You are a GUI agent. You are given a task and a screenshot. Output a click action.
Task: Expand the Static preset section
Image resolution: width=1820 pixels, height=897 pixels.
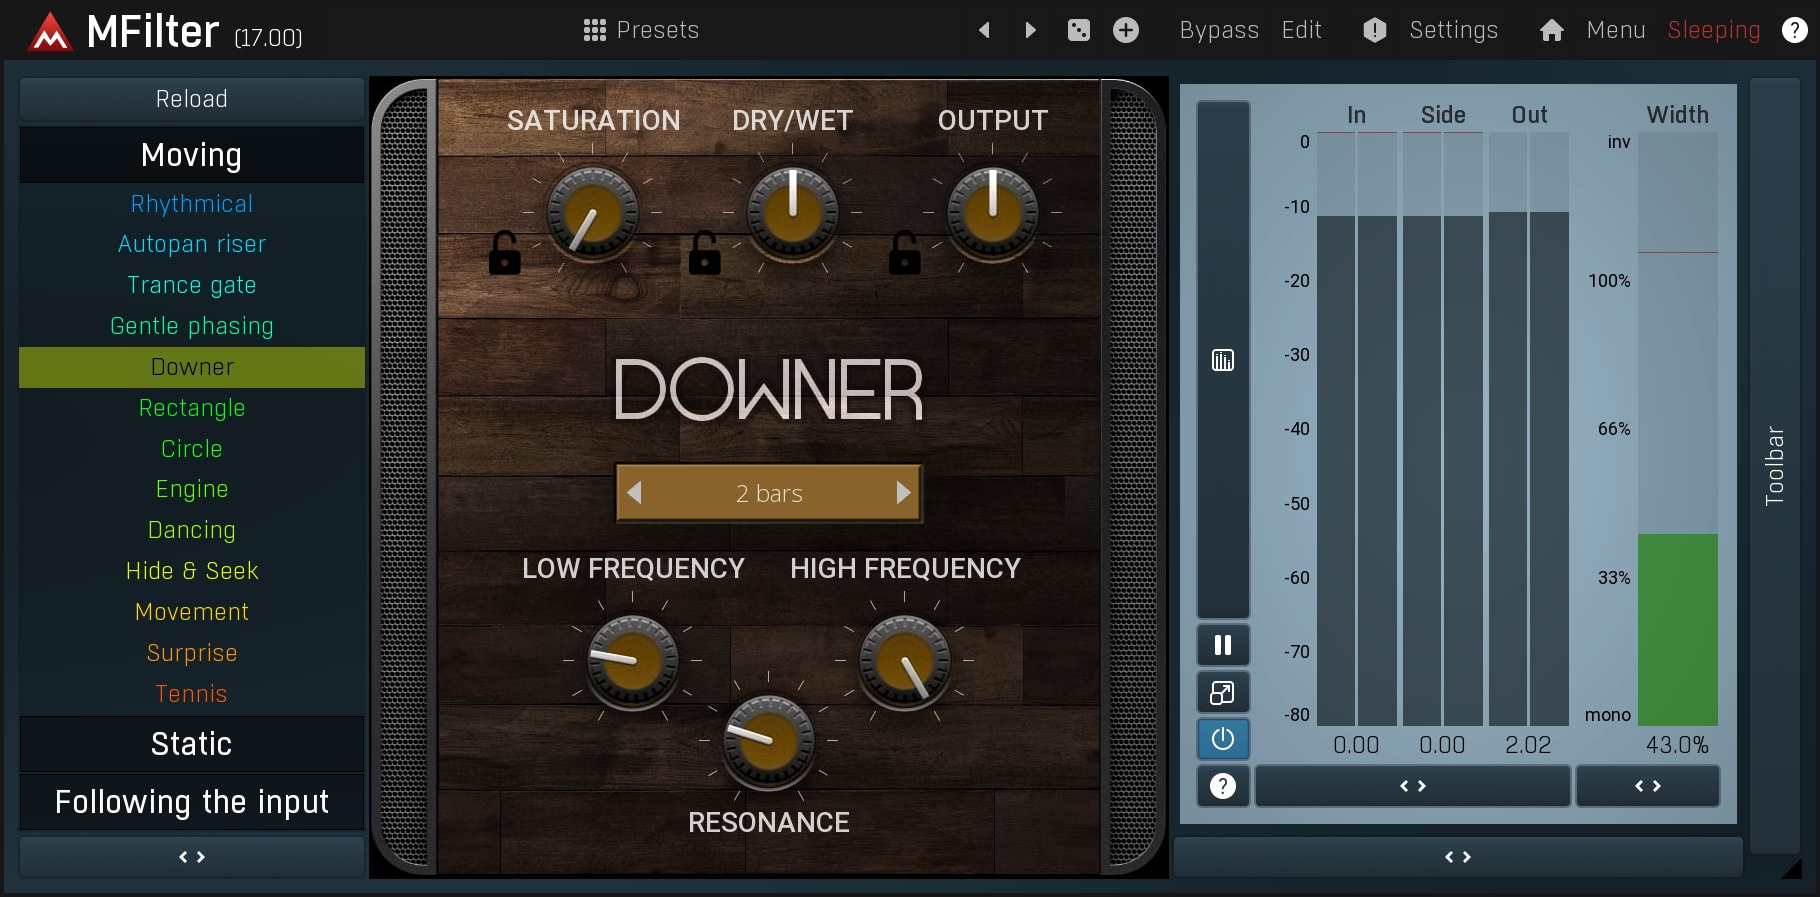pyautogui.click(x=192, y=744)
